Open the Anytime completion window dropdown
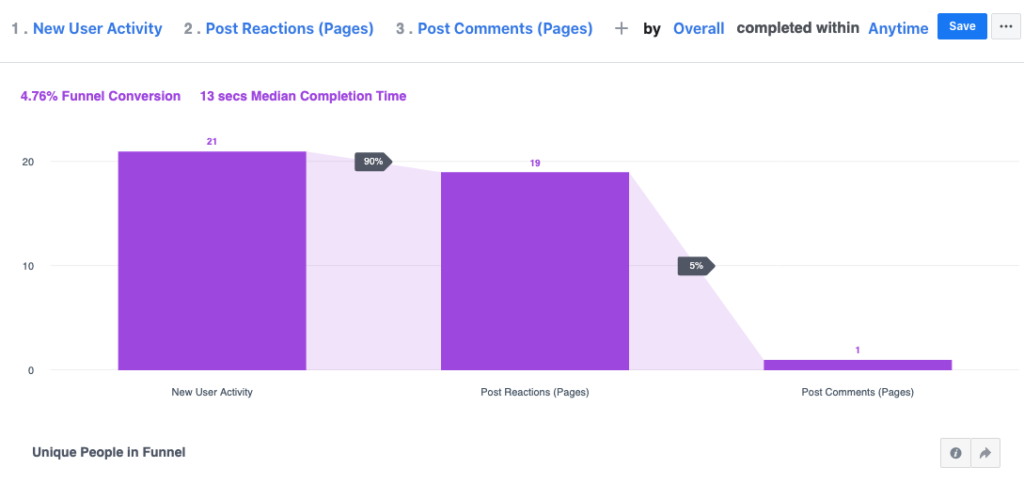The height and width of the screenshot is (483, 1024). click(898, 29)
